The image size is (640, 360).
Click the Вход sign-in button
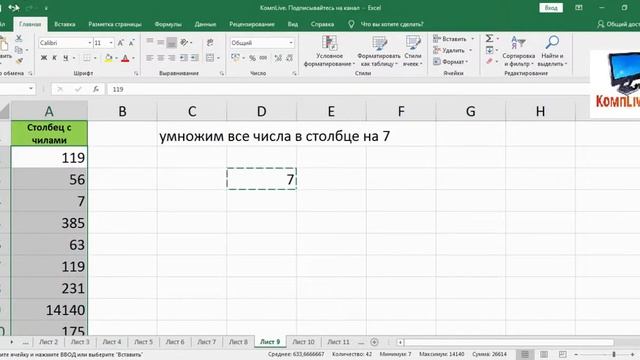pyautogui.click(x=551, y=8)
